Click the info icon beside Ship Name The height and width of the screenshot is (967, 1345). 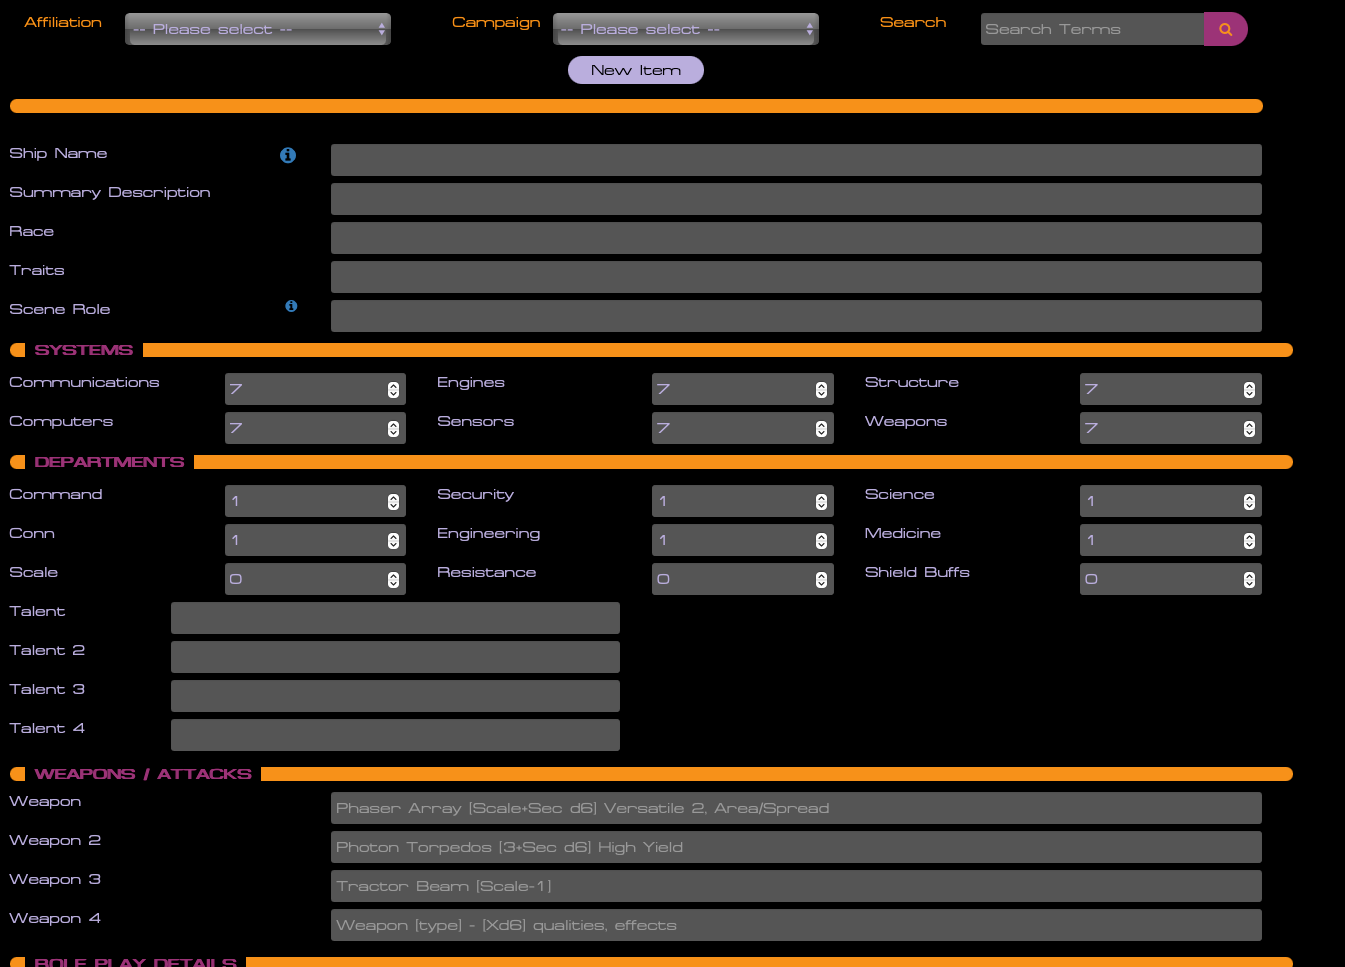tap(288, 155)
